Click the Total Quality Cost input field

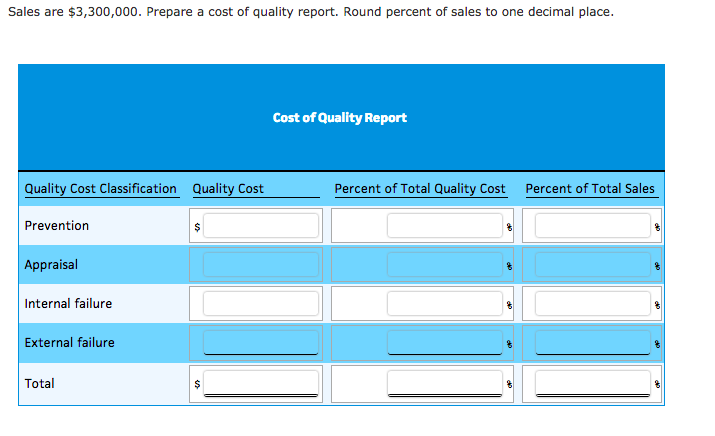pos(261,384)
